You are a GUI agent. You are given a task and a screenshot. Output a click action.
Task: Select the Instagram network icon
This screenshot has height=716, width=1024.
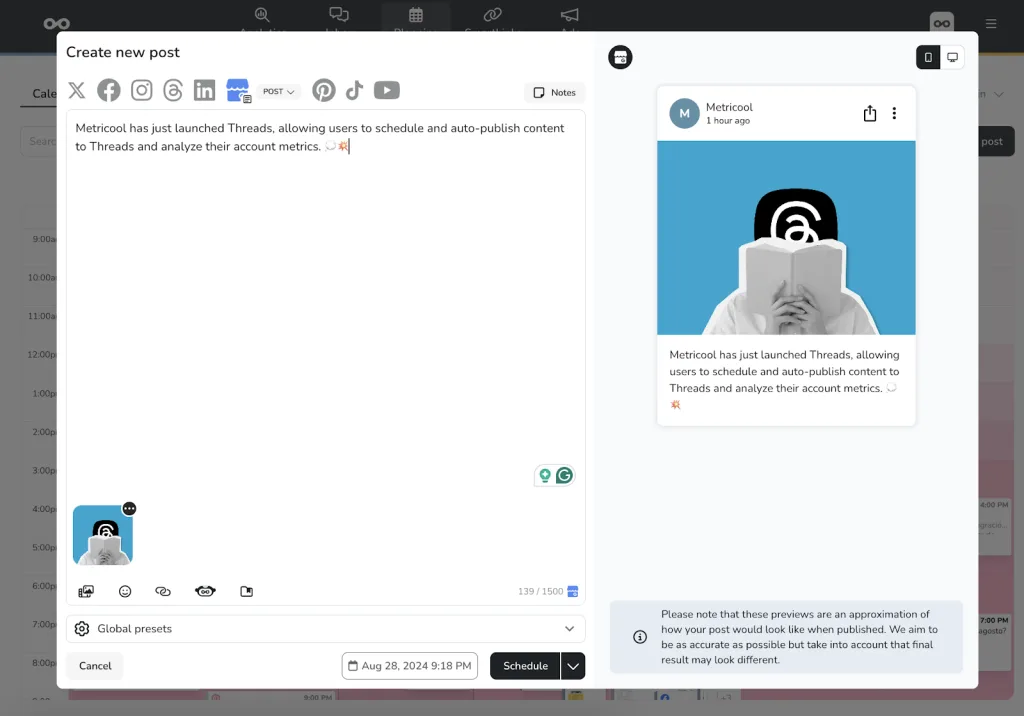click(x=141, y=90)
